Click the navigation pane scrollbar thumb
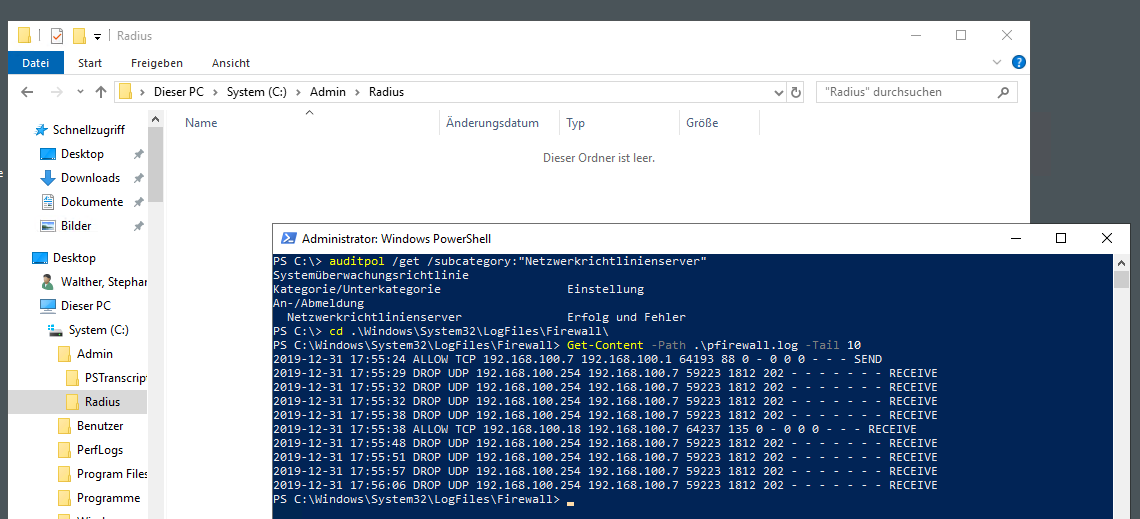The height and width of the screenshot is (519, 1140). (156, 164)
